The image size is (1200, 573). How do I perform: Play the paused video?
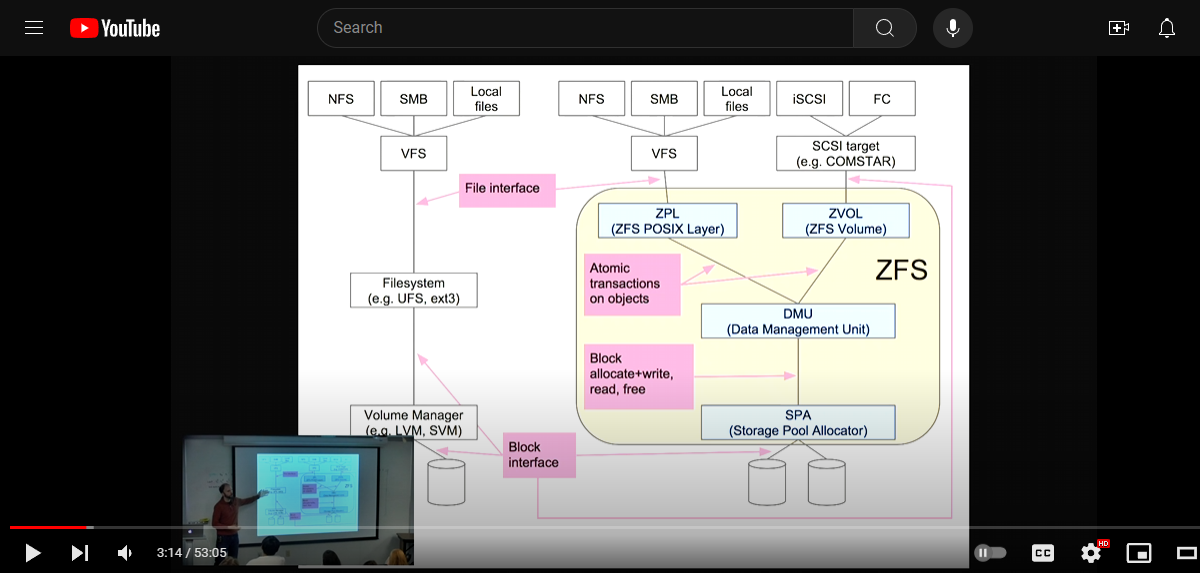(x=32, y=552)
